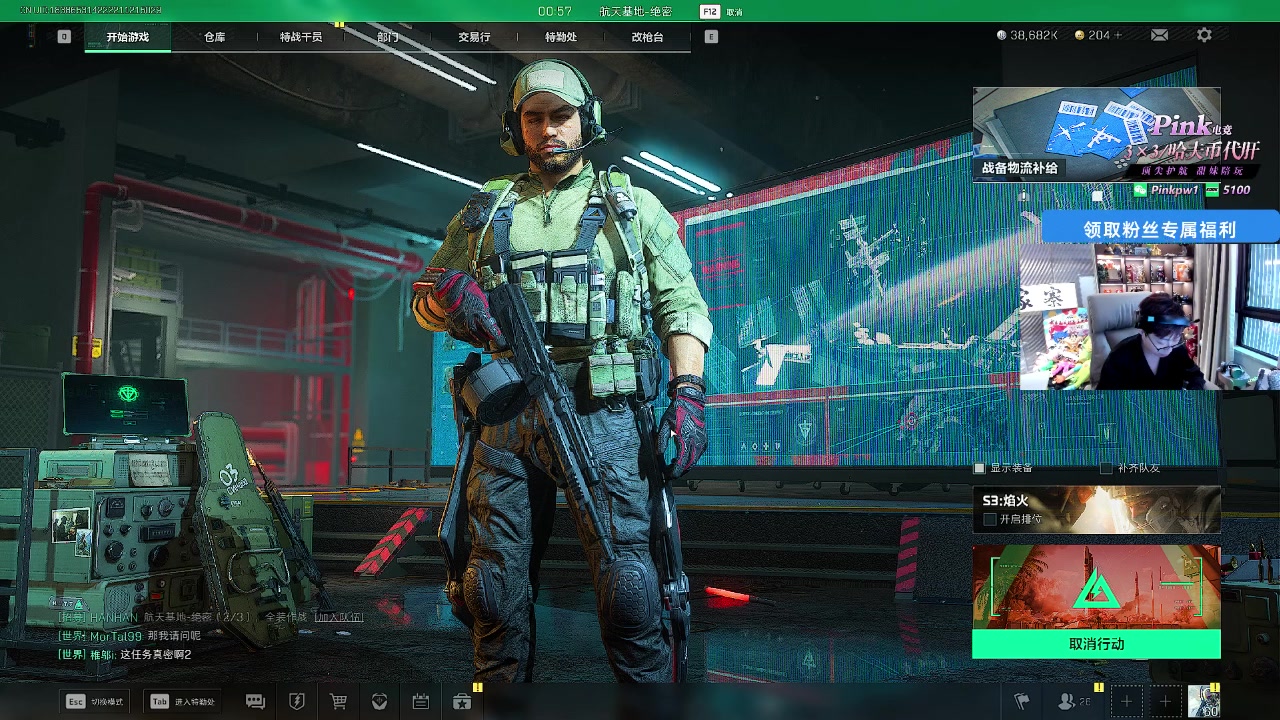1280x720 pixels.
Task: Open the S3:焰火 season banner
Action: click(x=1096, y=510)
